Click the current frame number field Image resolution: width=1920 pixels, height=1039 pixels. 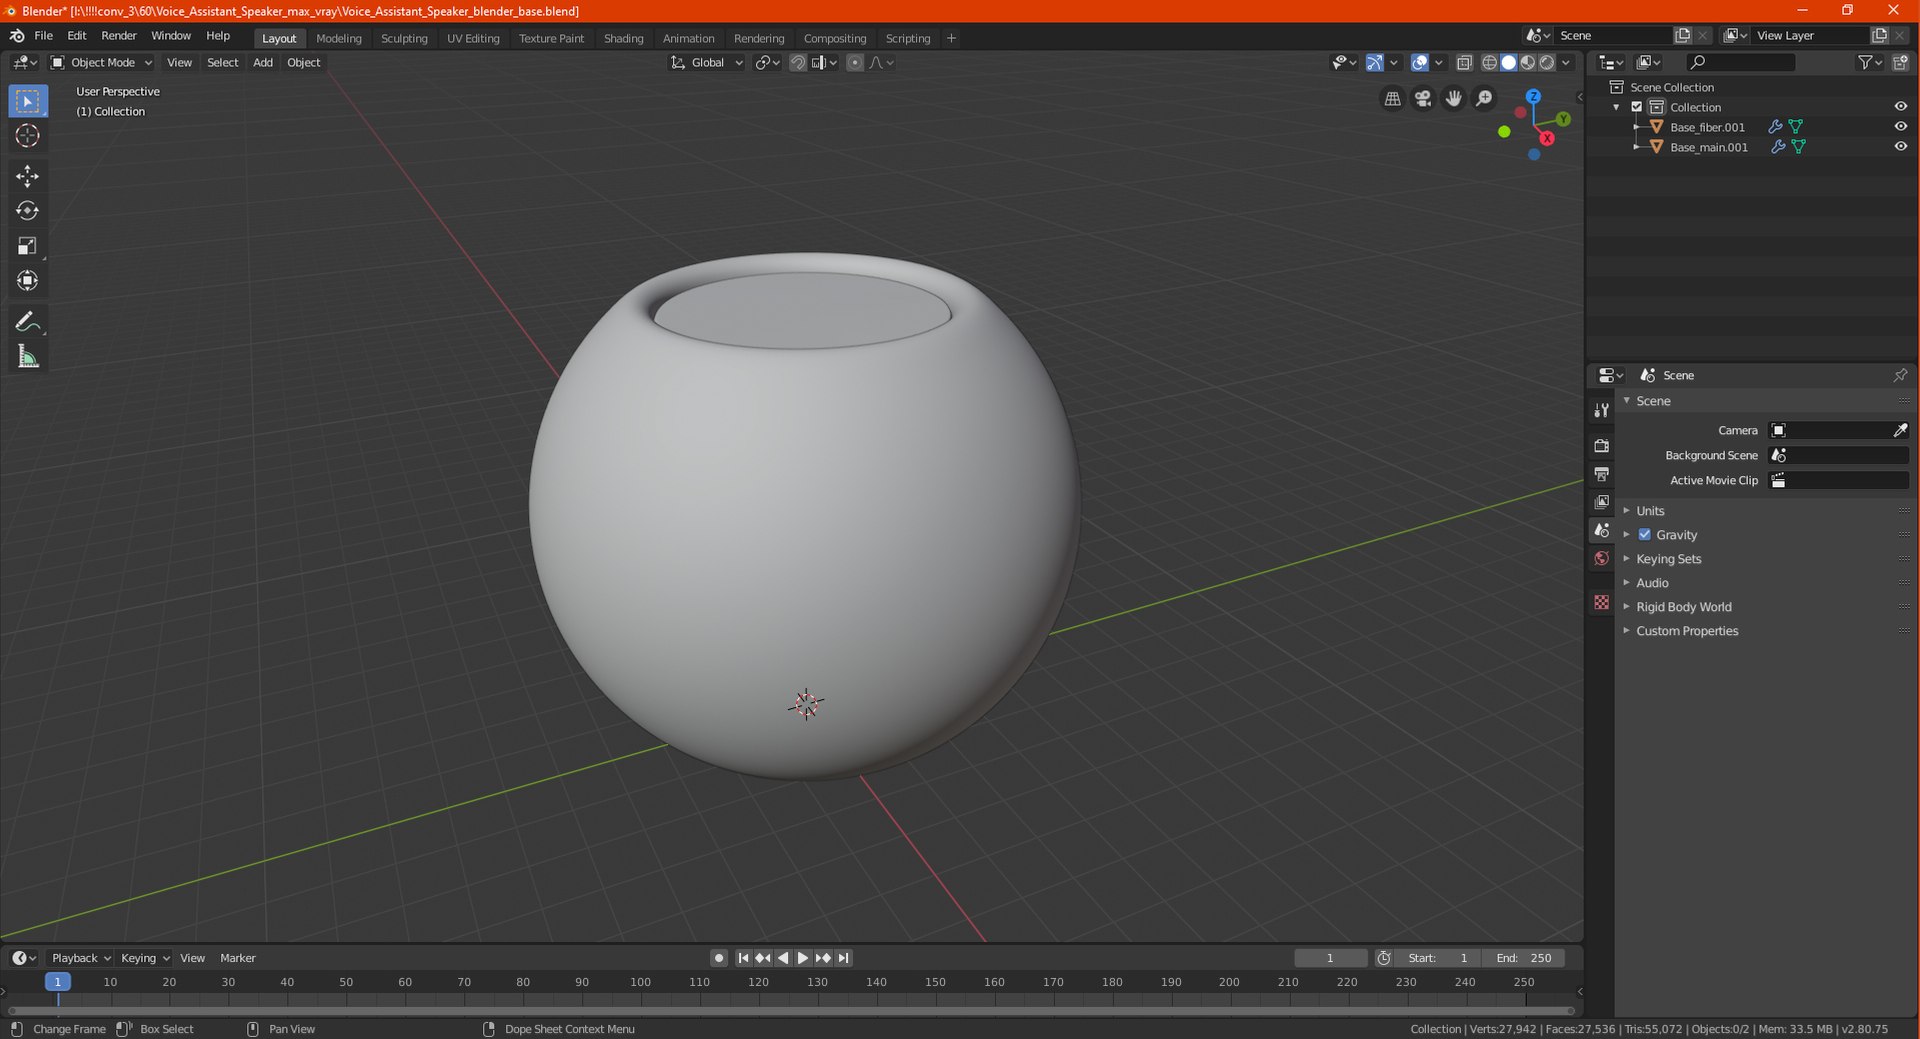click(x=1330, y=958)
